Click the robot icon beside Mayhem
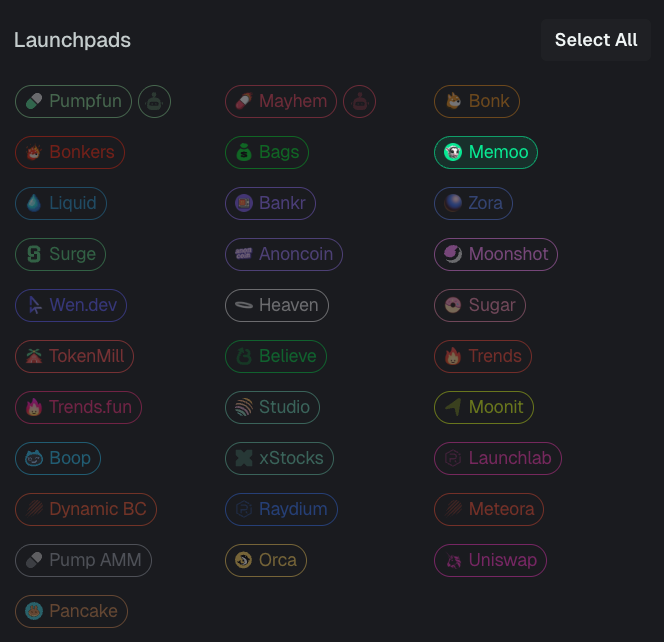This screenshot has height=642, width=664. [x=359, y=101]
